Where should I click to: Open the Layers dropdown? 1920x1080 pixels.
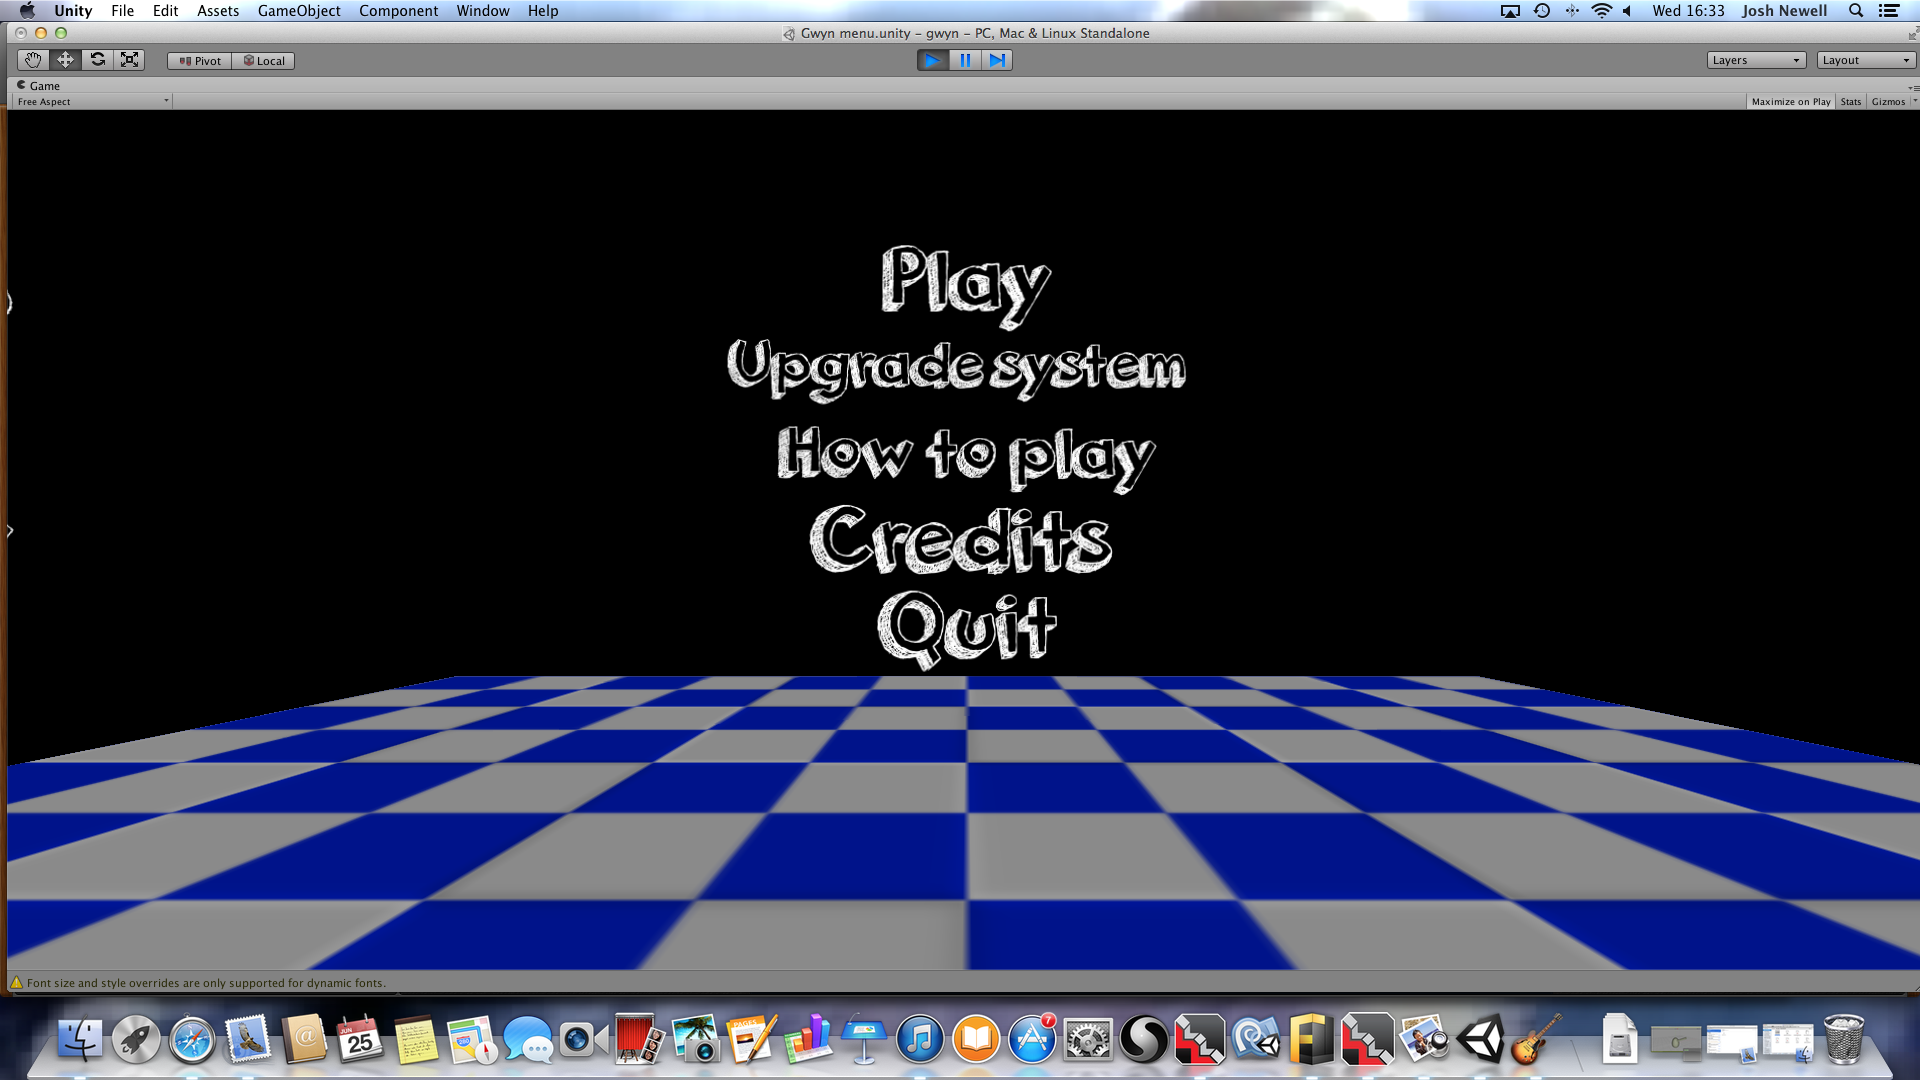click(1755, 60)
